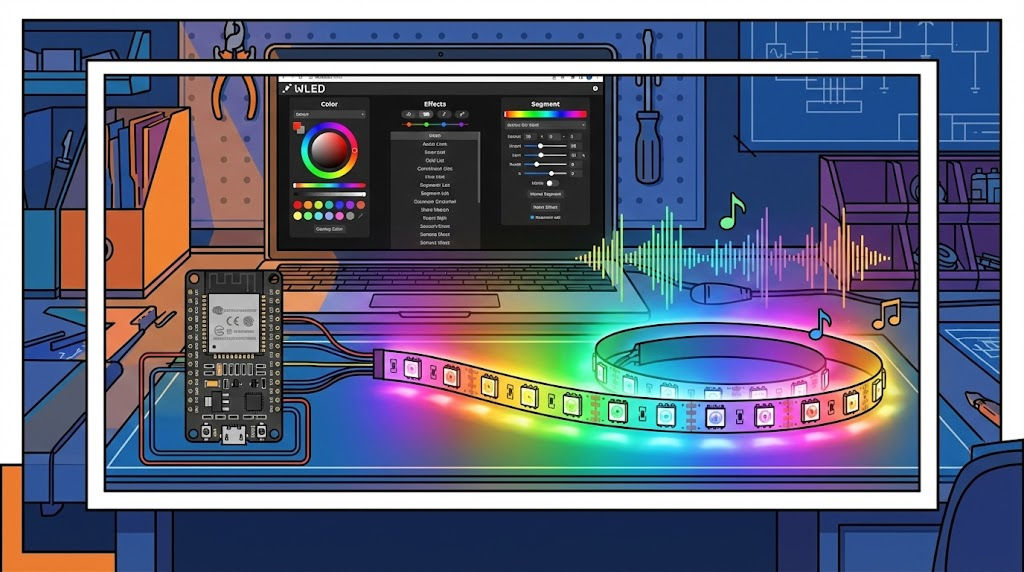
Task: Click the overlapping red and gray squares icon
Action: tap(298, 127)
